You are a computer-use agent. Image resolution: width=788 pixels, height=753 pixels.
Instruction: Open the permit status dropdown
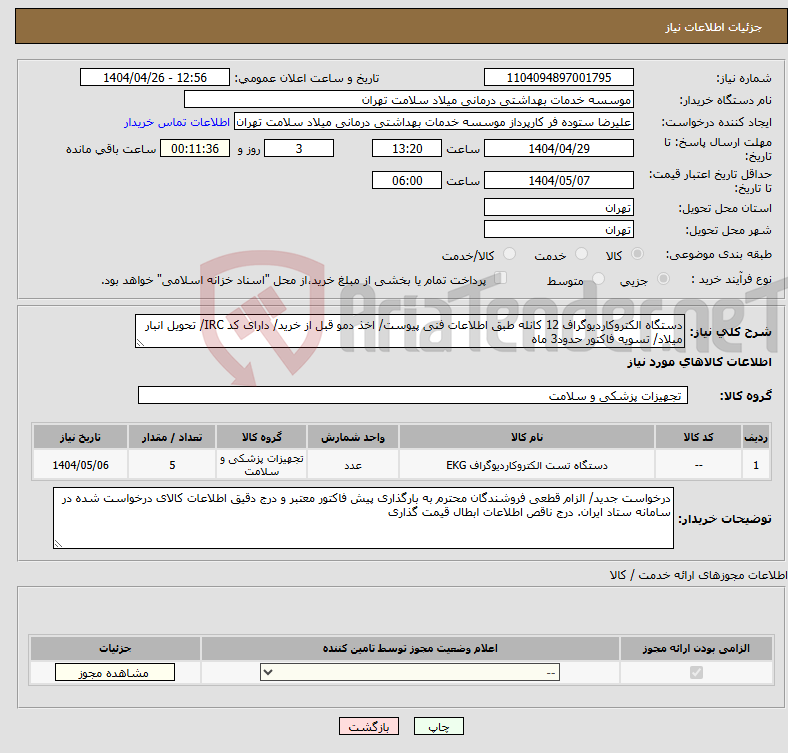pyautogui.click(x=410, y=673)
